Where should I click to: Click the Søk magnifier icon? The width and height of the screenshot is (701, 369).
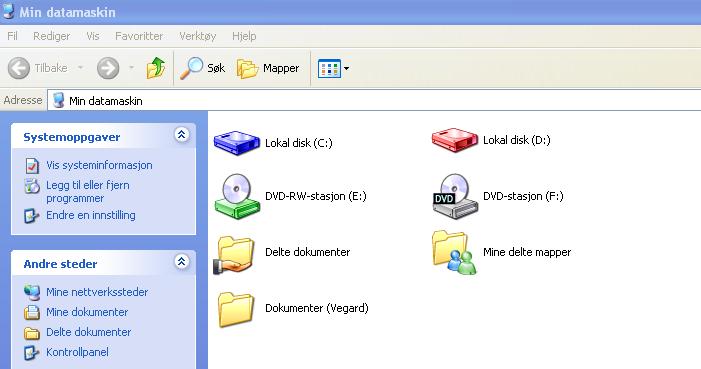point(191,68)
